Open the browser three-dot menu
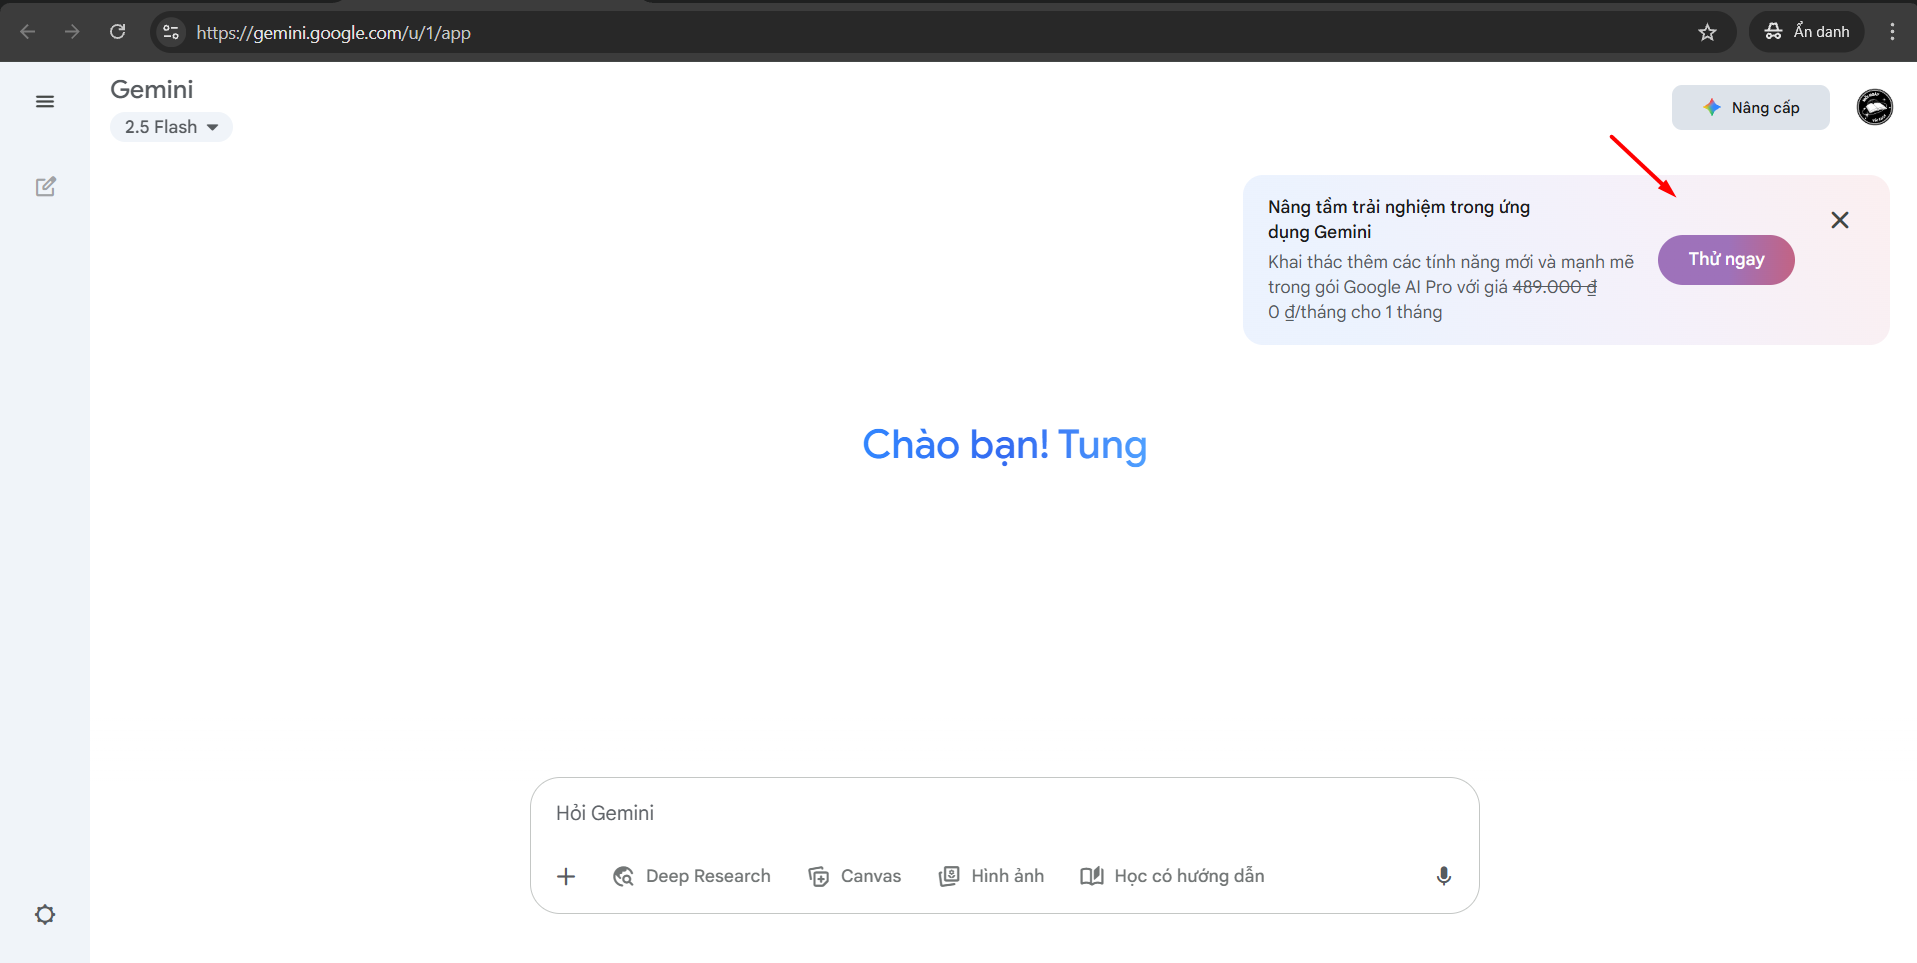The height and width of the screenshot is (963, 1917). (1892, 32)
